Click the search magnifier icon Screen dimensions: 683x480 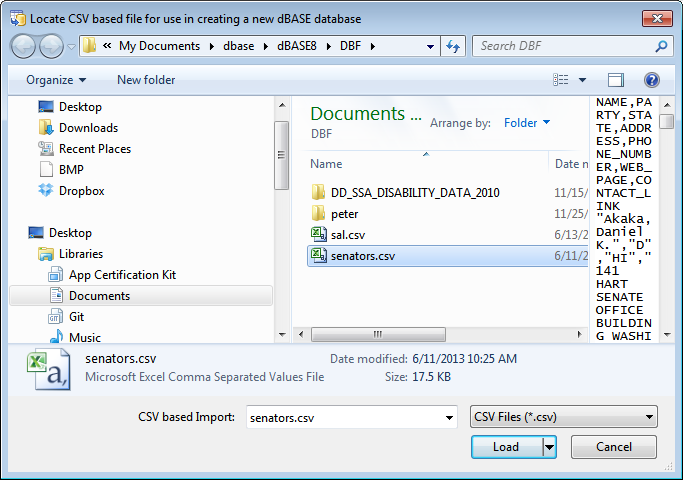pyautogui.click(x=661, y=46)
